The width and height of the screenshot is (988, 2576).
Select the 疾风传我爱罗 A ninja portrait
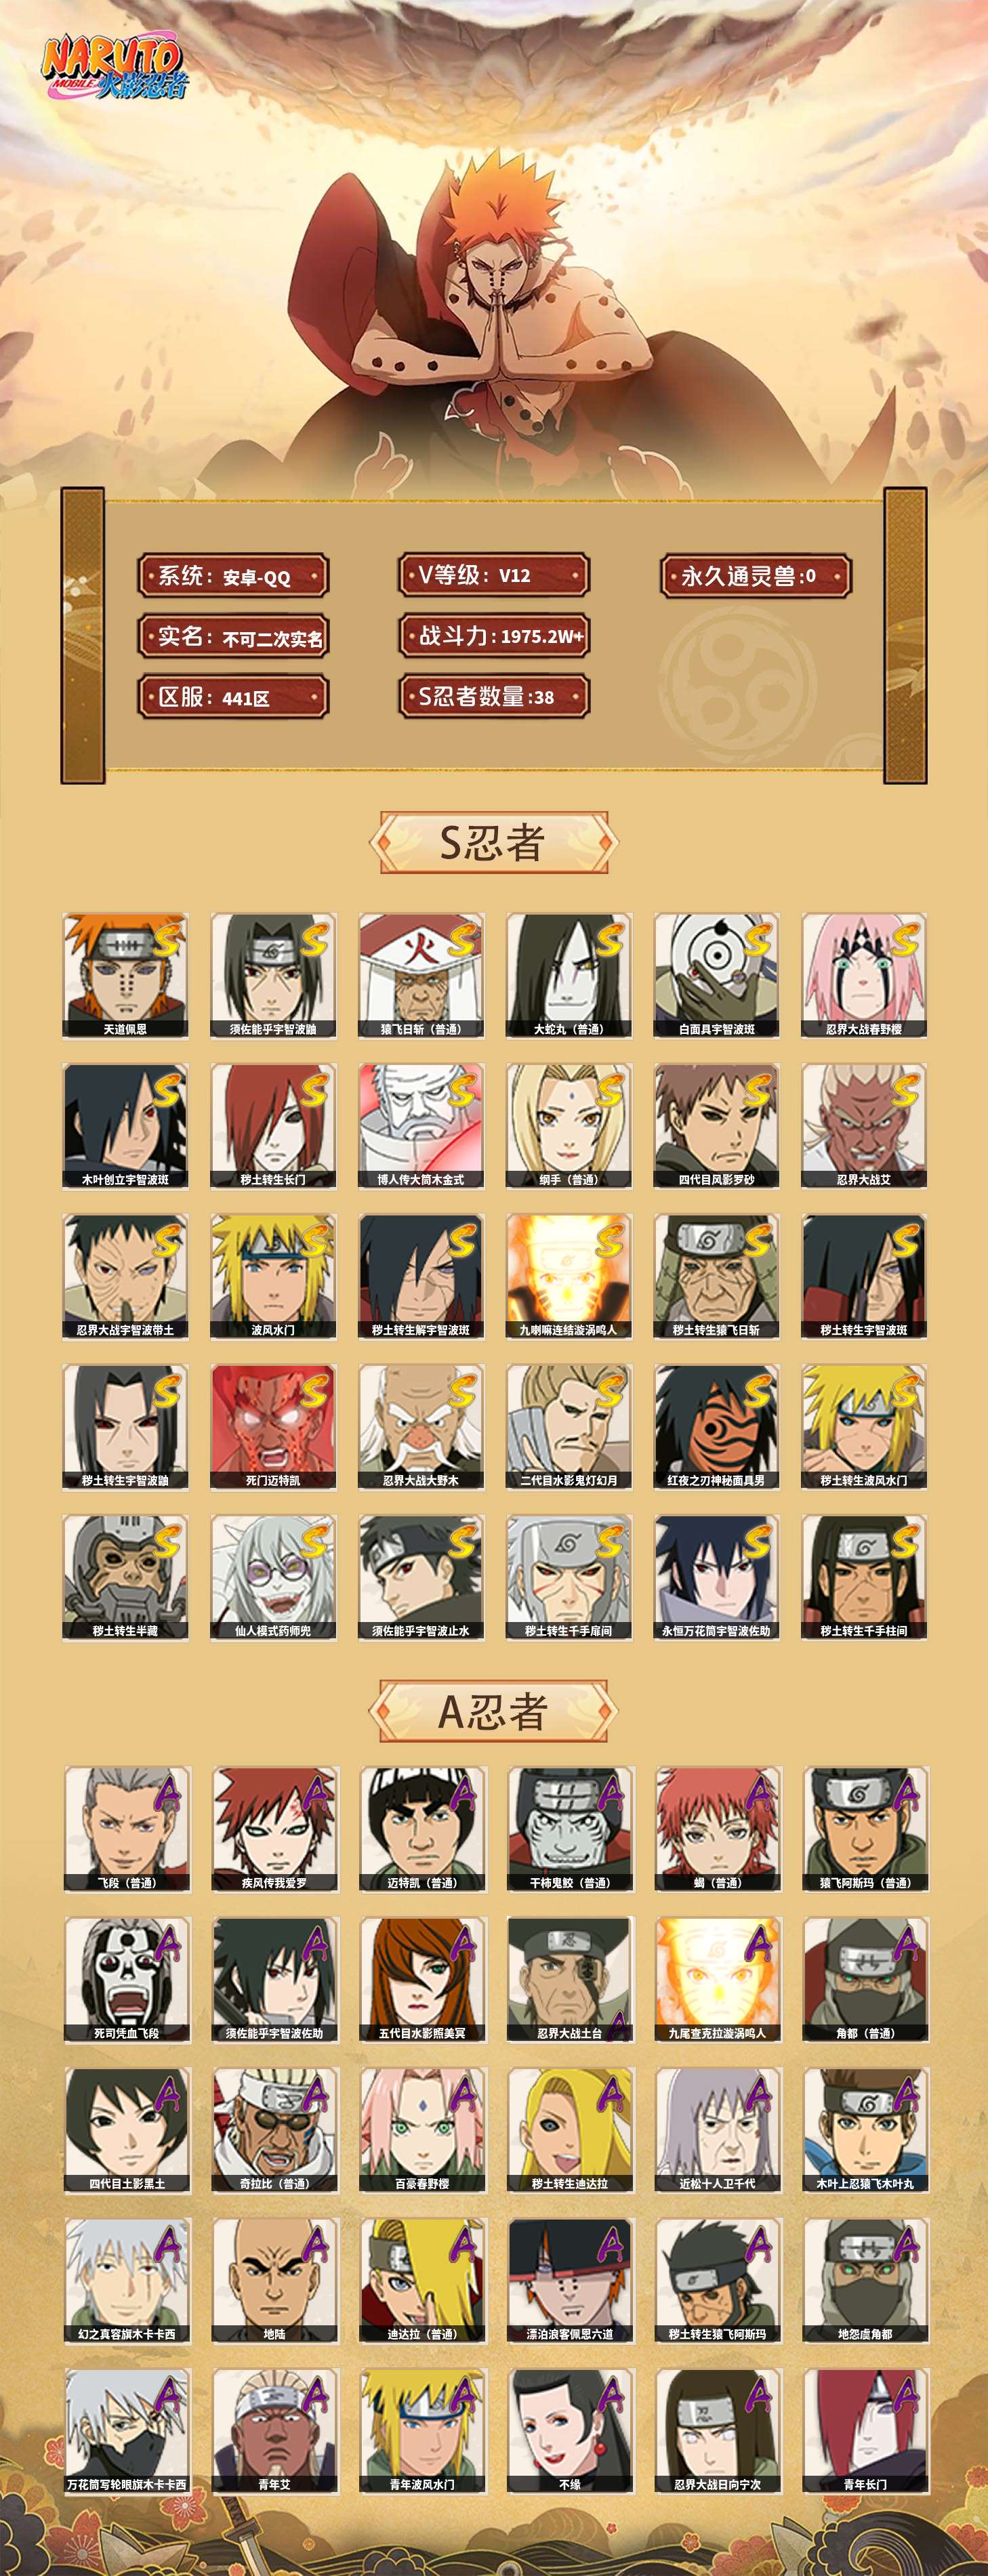tap(275, 1829)
